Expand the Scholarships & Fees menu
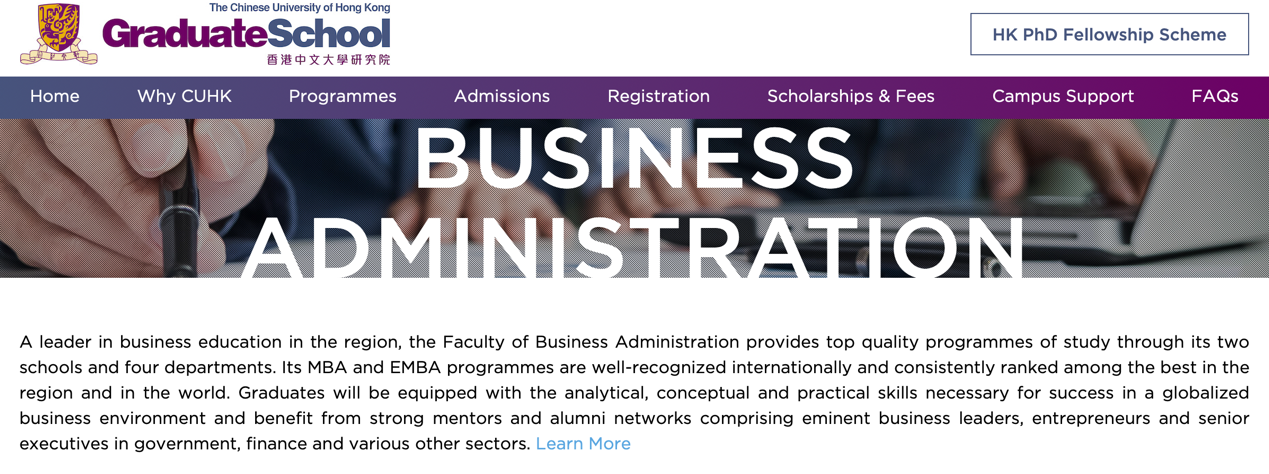 pos(851,96)
